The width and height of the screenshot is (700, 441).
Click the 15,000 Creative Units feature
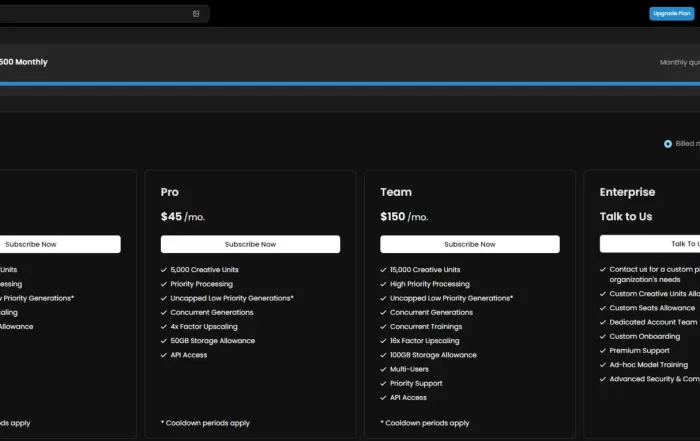[425, 270]
